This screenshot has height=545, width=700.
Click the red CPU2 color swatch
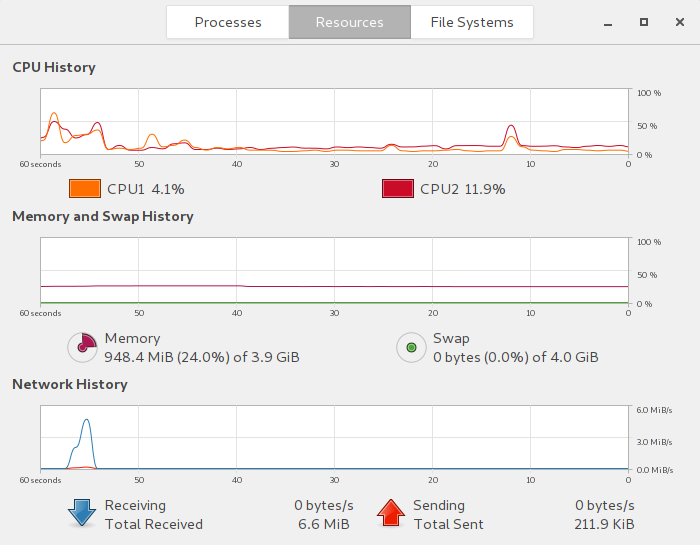point(398,189)
